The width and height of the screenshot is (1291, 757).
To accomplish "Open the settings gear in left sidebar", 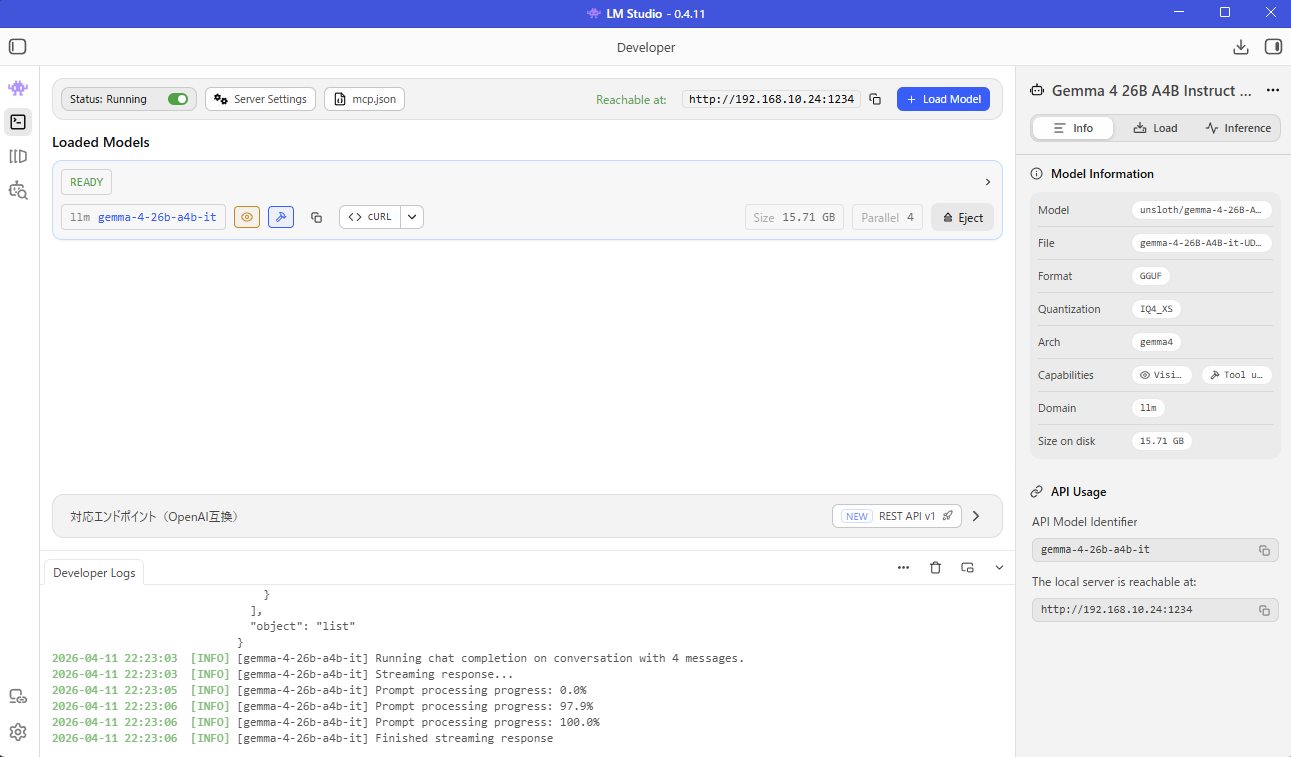I will (x=18, y=732).
